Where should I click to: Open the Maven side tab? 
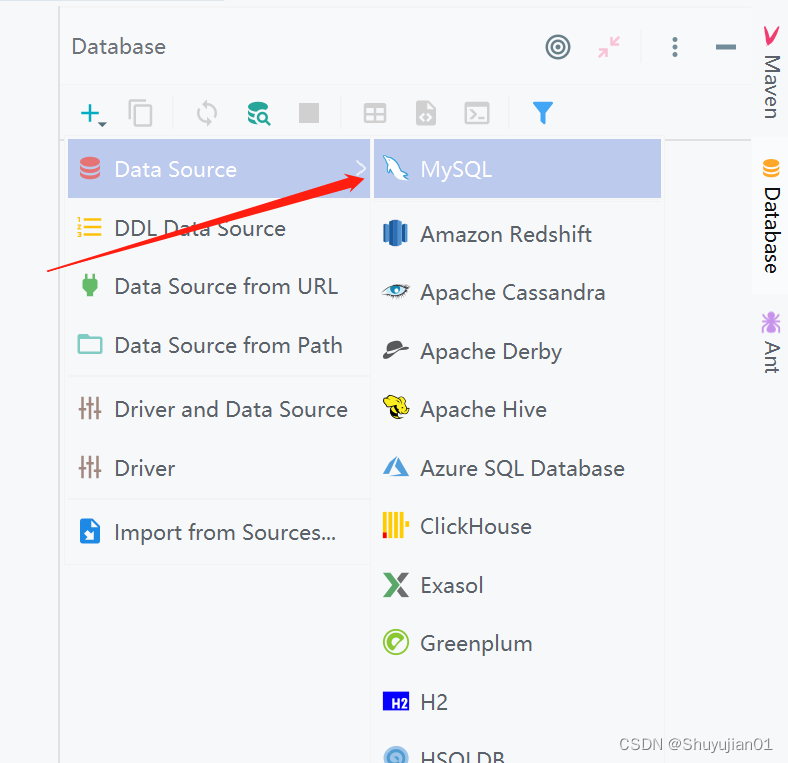tap(771, 72)
